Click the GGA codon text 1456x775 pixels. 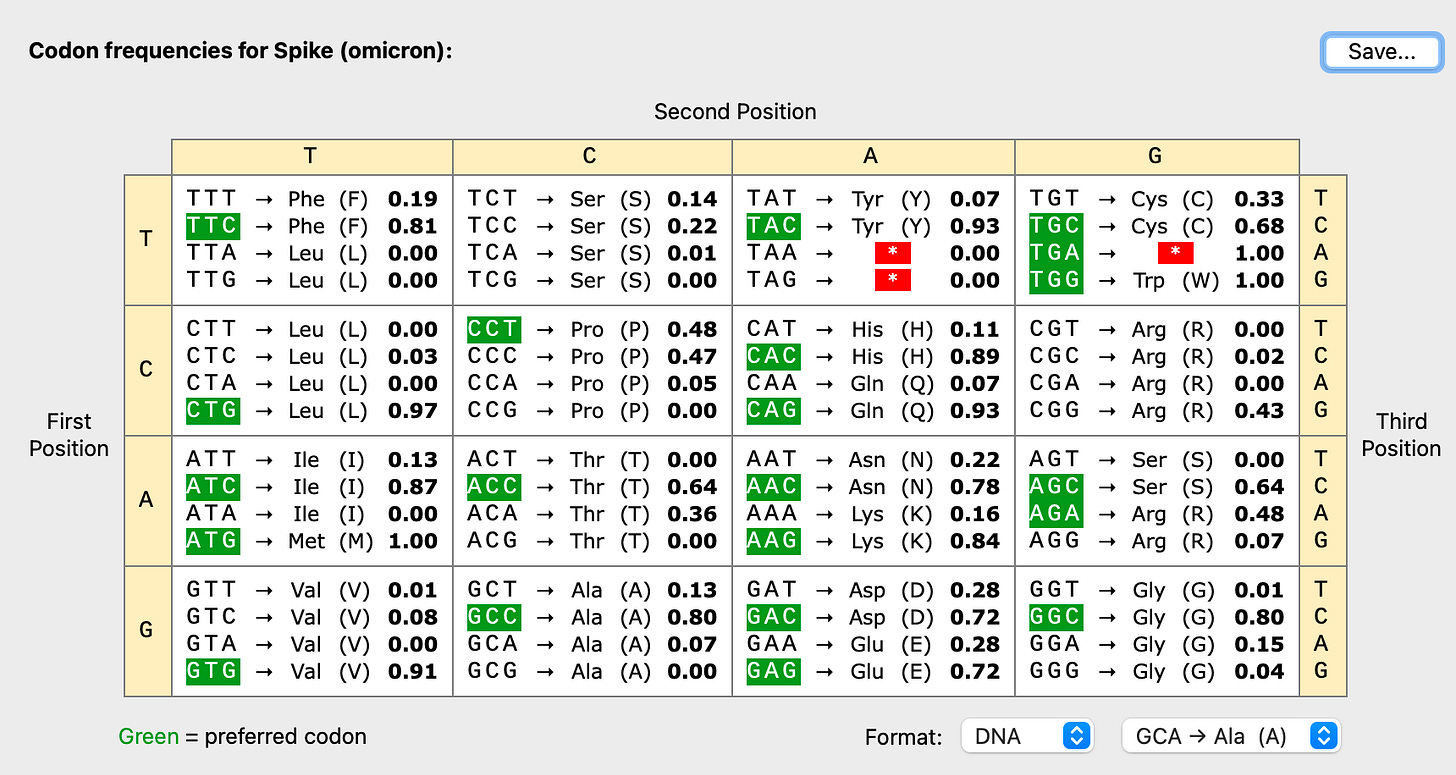coord(1054,644)
